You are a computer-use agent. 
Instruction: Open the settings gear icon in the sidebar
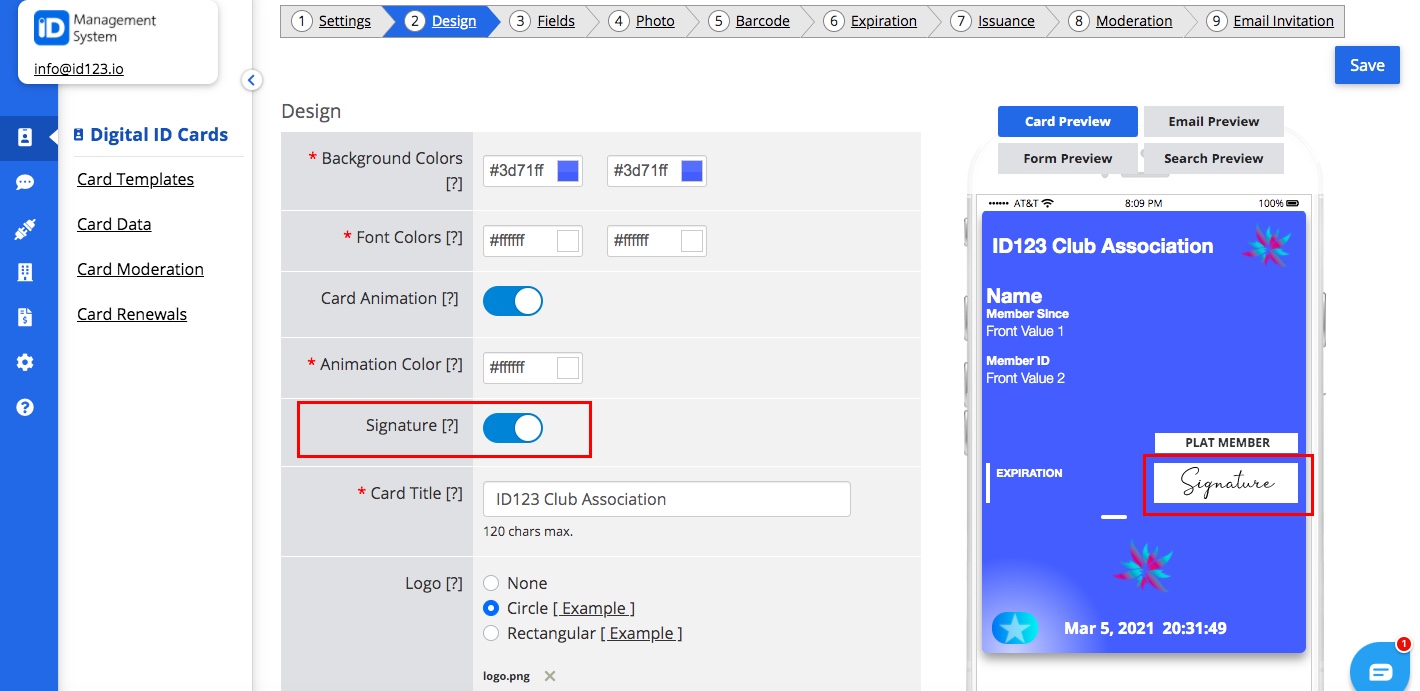[29, 364]
